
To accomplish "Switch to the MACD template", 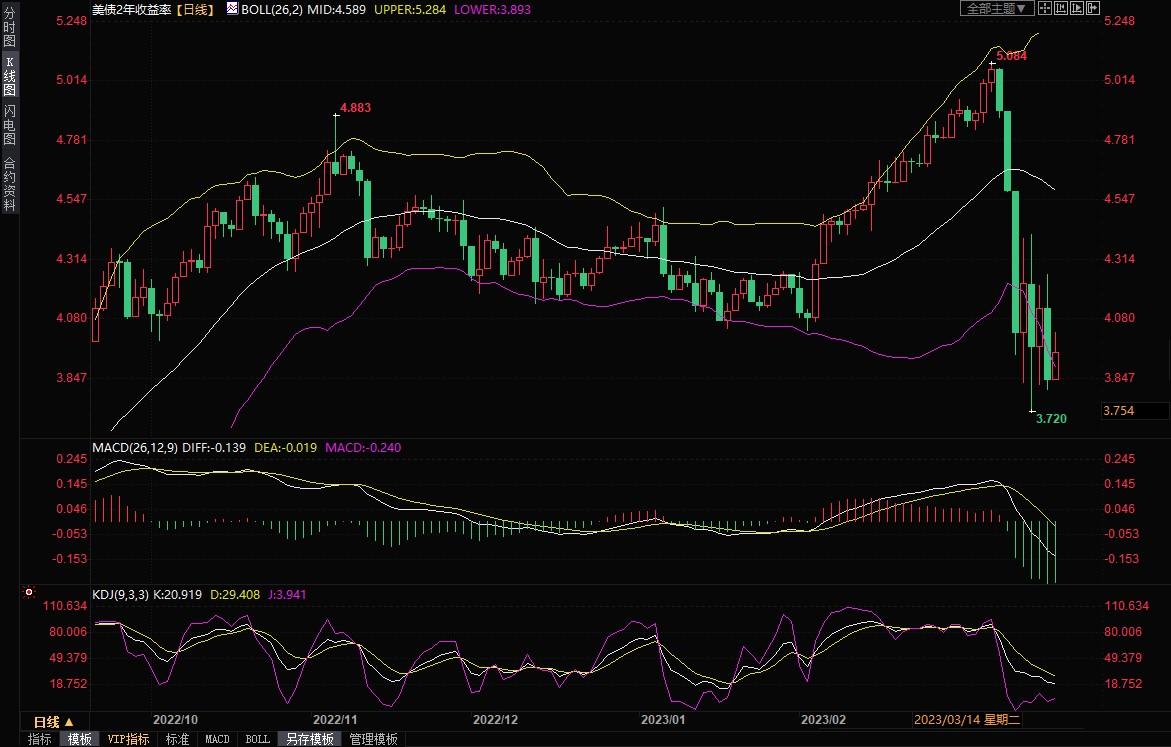I will click(x=217, y=739).
